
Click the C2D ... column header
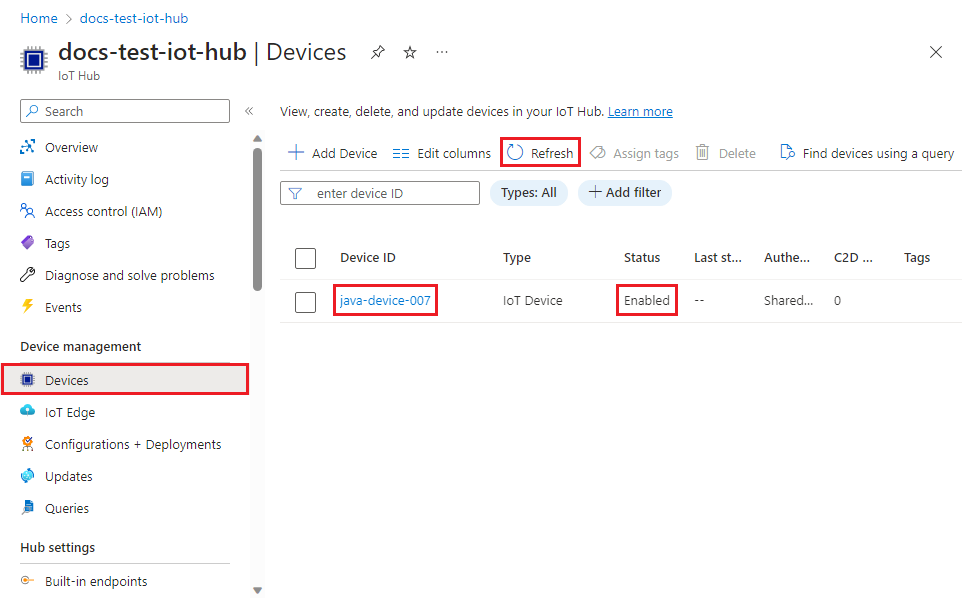click(x=853, y=258)
